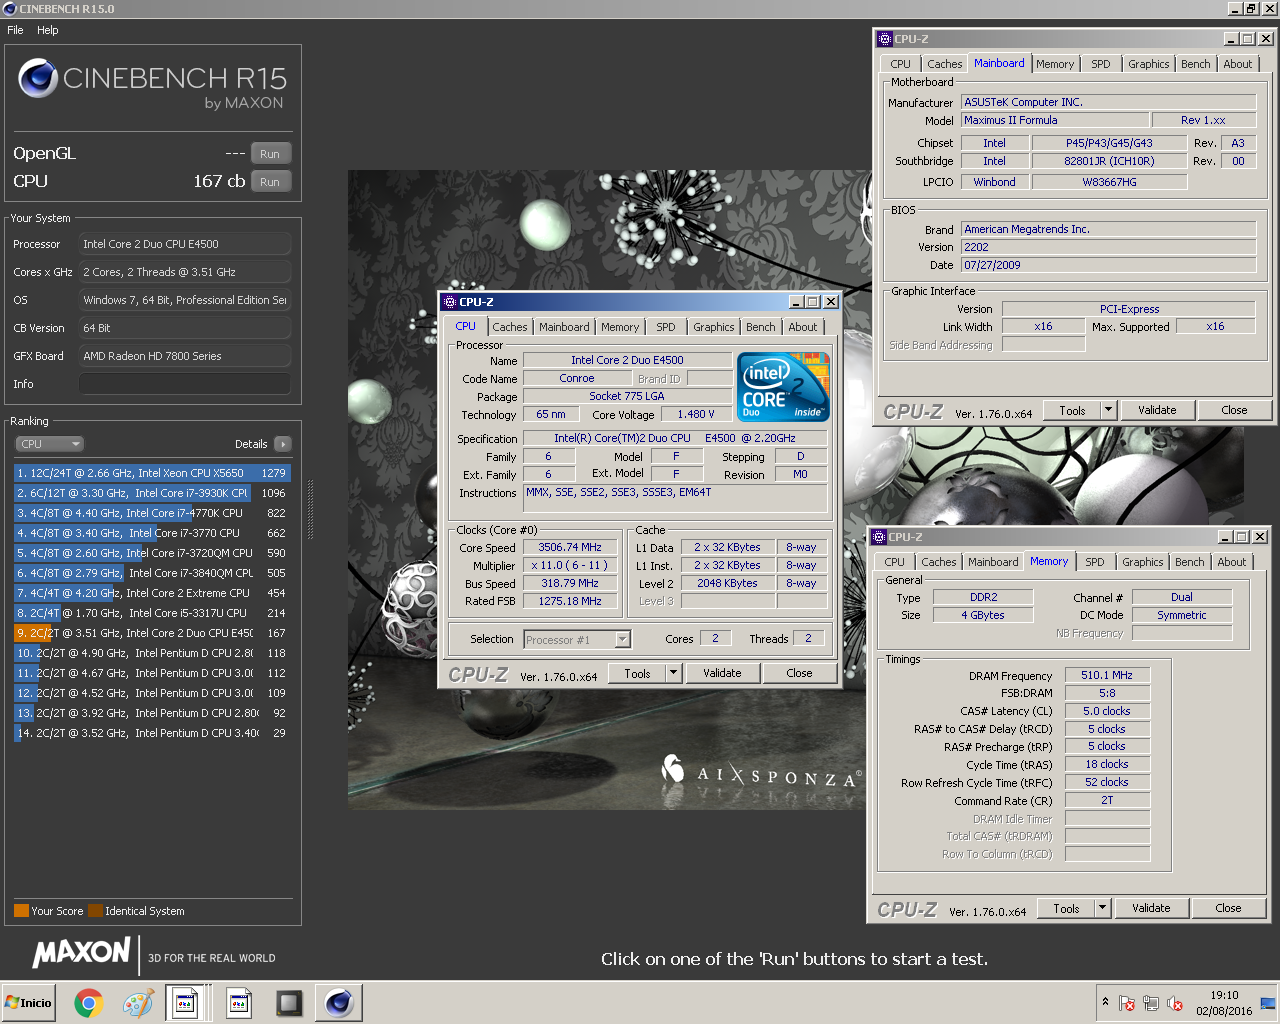
Task: Click the CPU-Z title icon of the CPU tab window
Action: [x=450, y=302]
